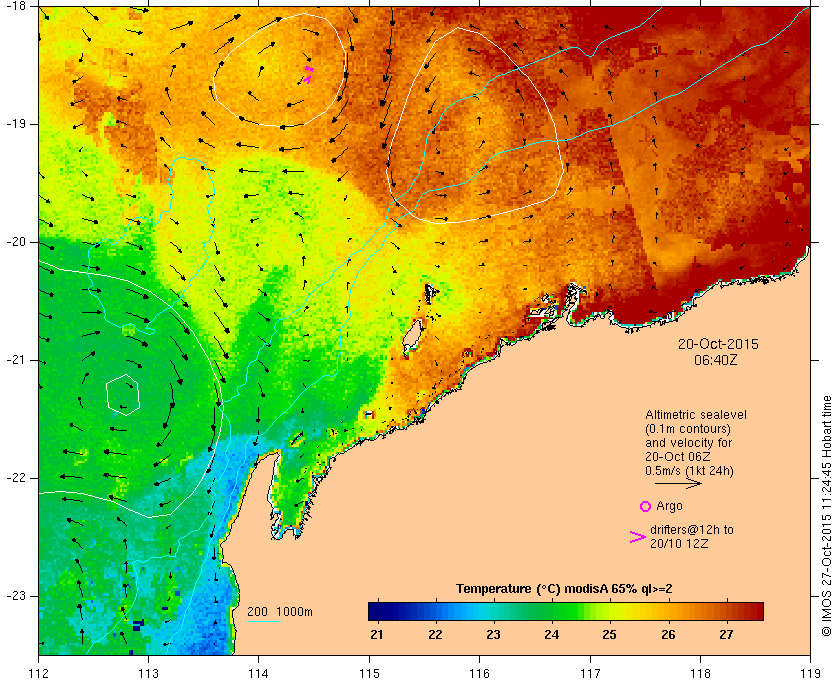This screenshot has width=840, height=680.
Task: Click the magenta drifter marker near 114.4E
Action: [x=308, y=75]
